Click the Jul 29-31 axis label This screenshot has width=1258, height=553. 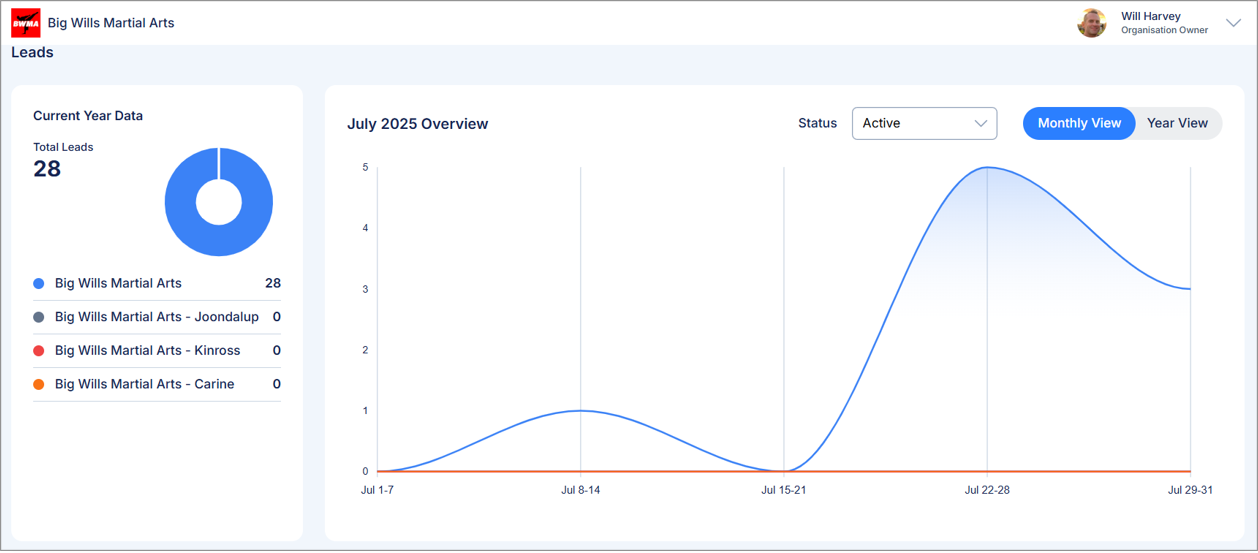click(1190, 490)
